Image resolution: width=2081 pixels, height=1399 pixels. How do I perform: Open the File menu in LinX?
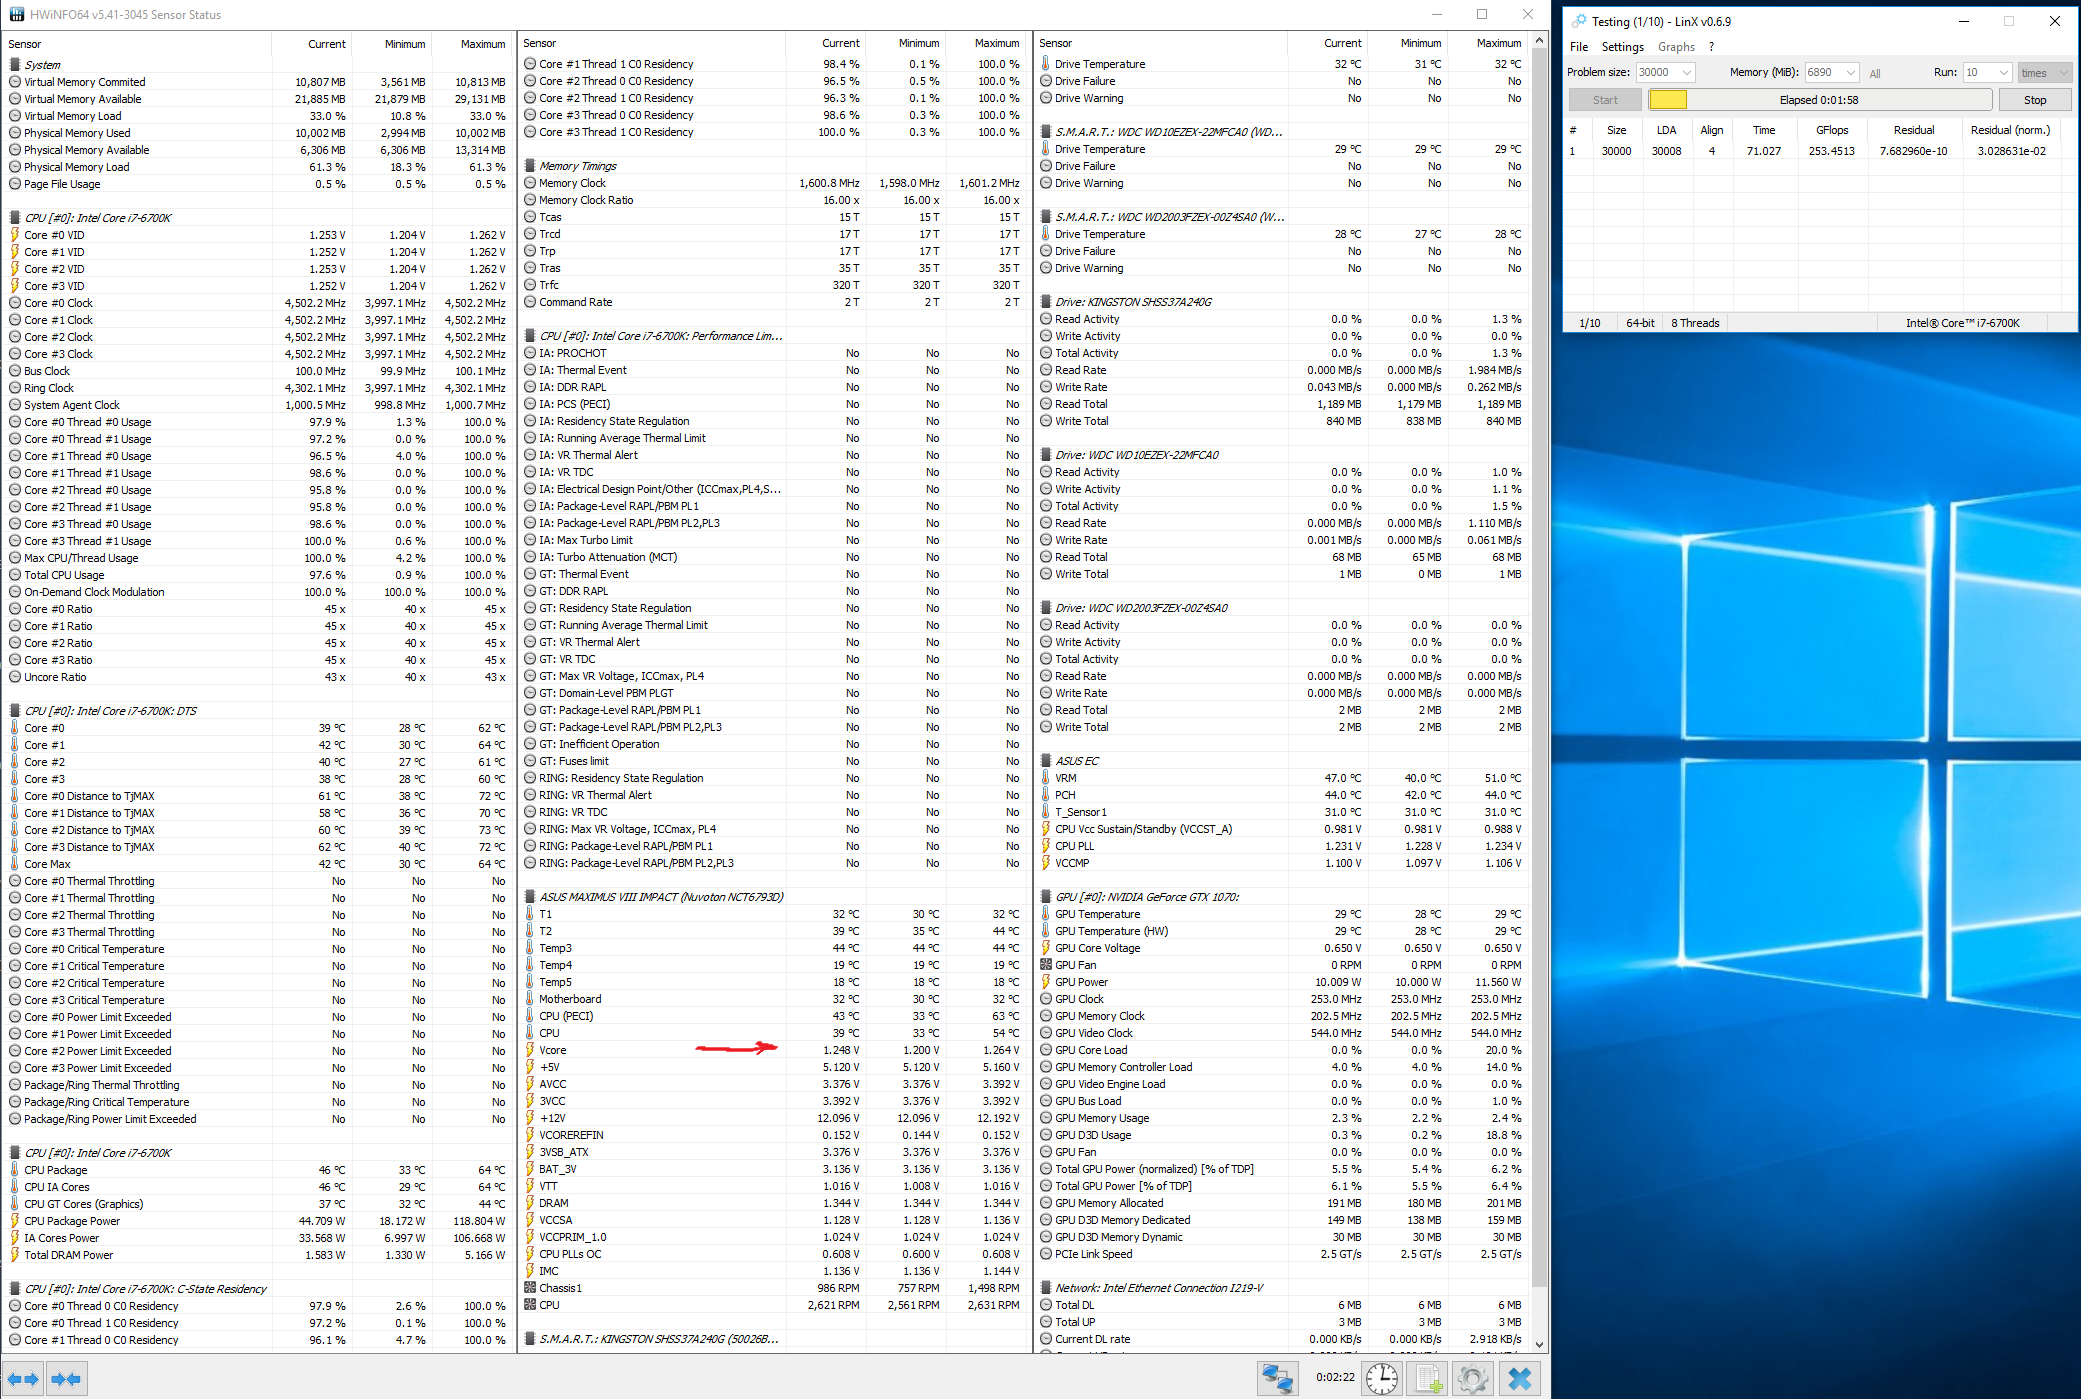tap(1579, 47)
